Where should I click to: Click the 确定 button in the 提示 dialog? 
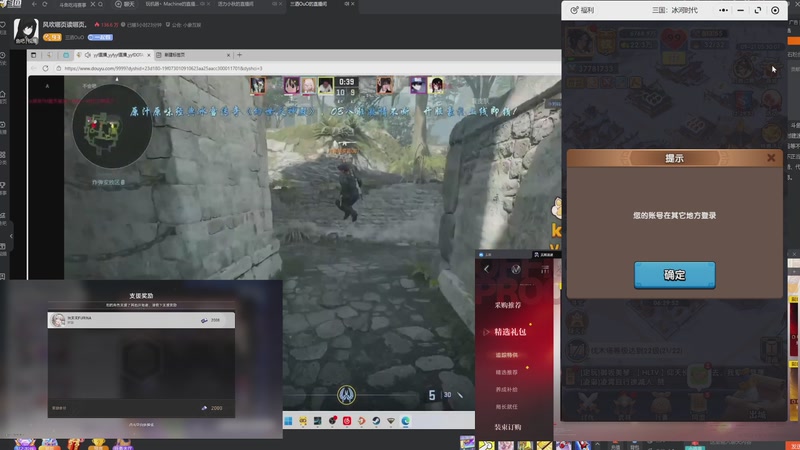tap(674, 275)
